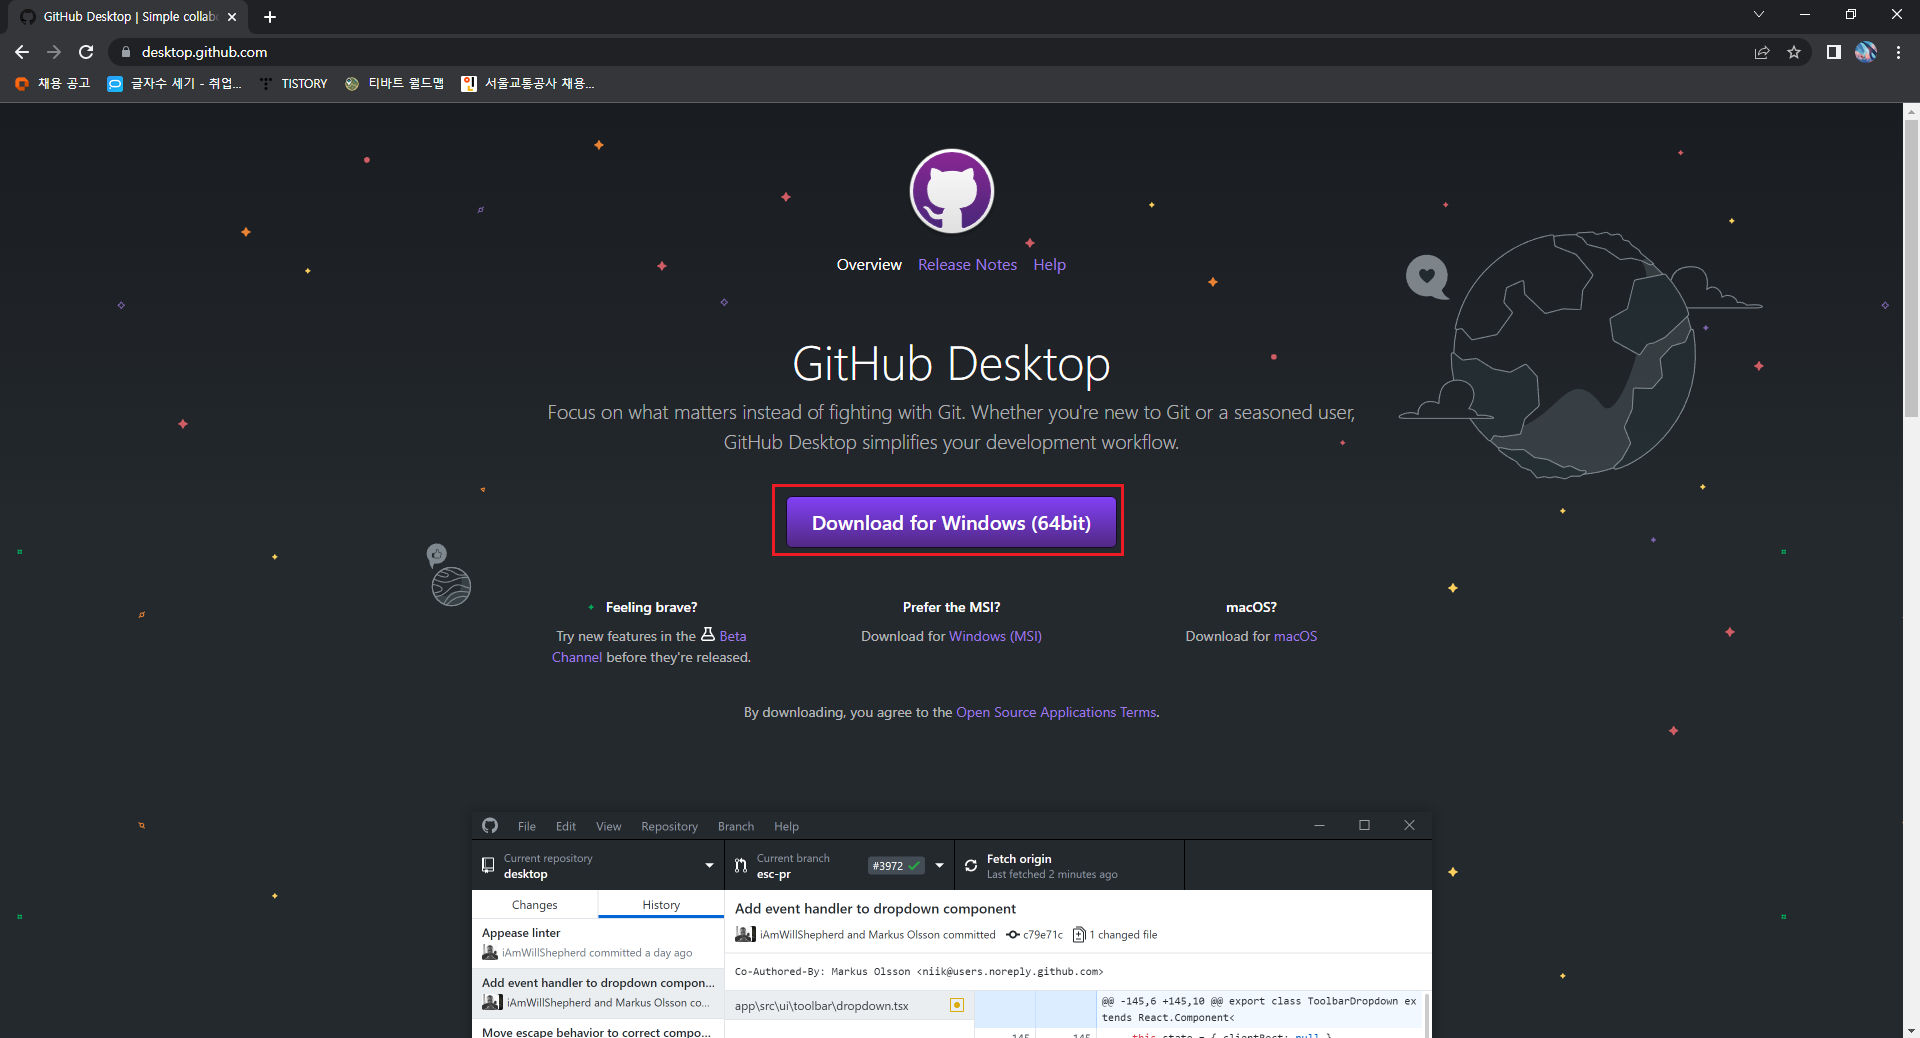Open the Beta Channel link
This screenshot has width=1920, height=1038.
coord(732,636)
